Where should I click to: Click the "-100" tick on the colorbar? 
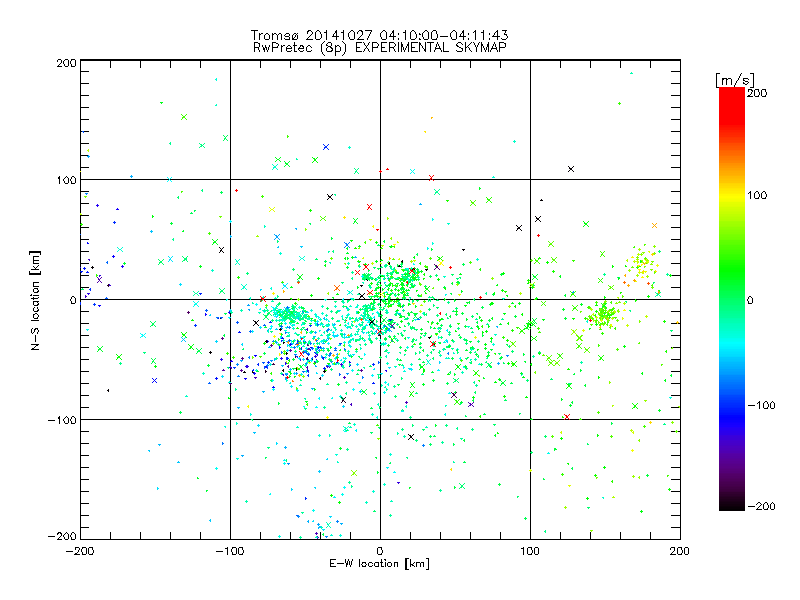pyautogui.click(x=761, y=405)
